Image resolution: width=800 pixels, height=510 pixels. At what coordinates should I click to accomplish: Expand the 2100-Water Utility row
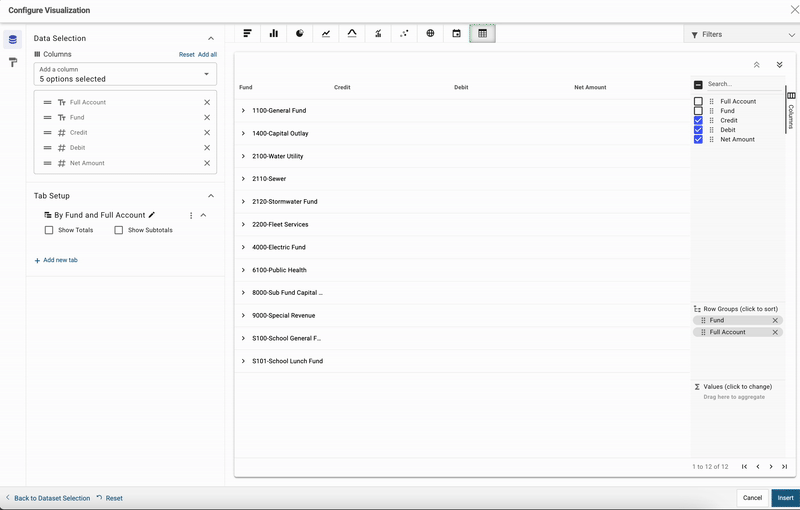243,157
